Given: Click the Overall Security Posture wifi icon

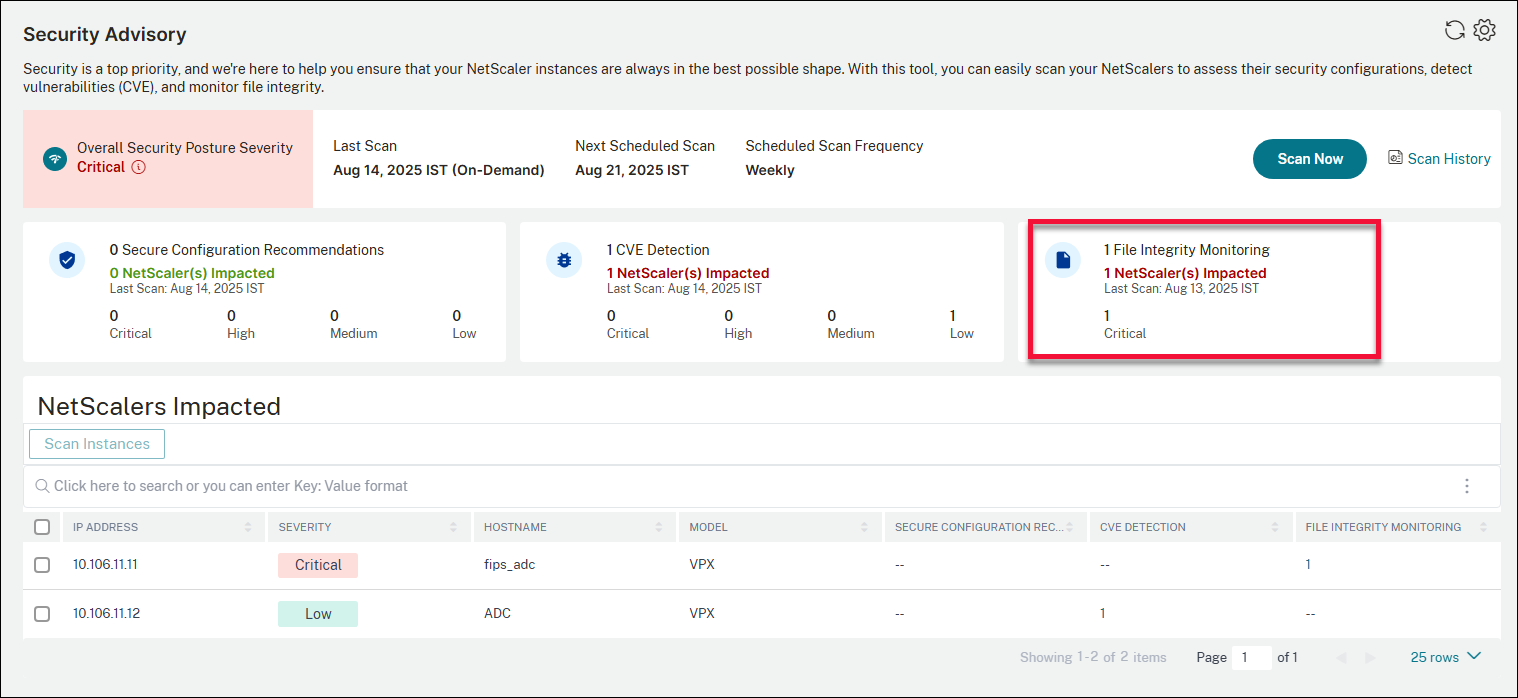Looking at the screenshot, I should pos(55,158).
